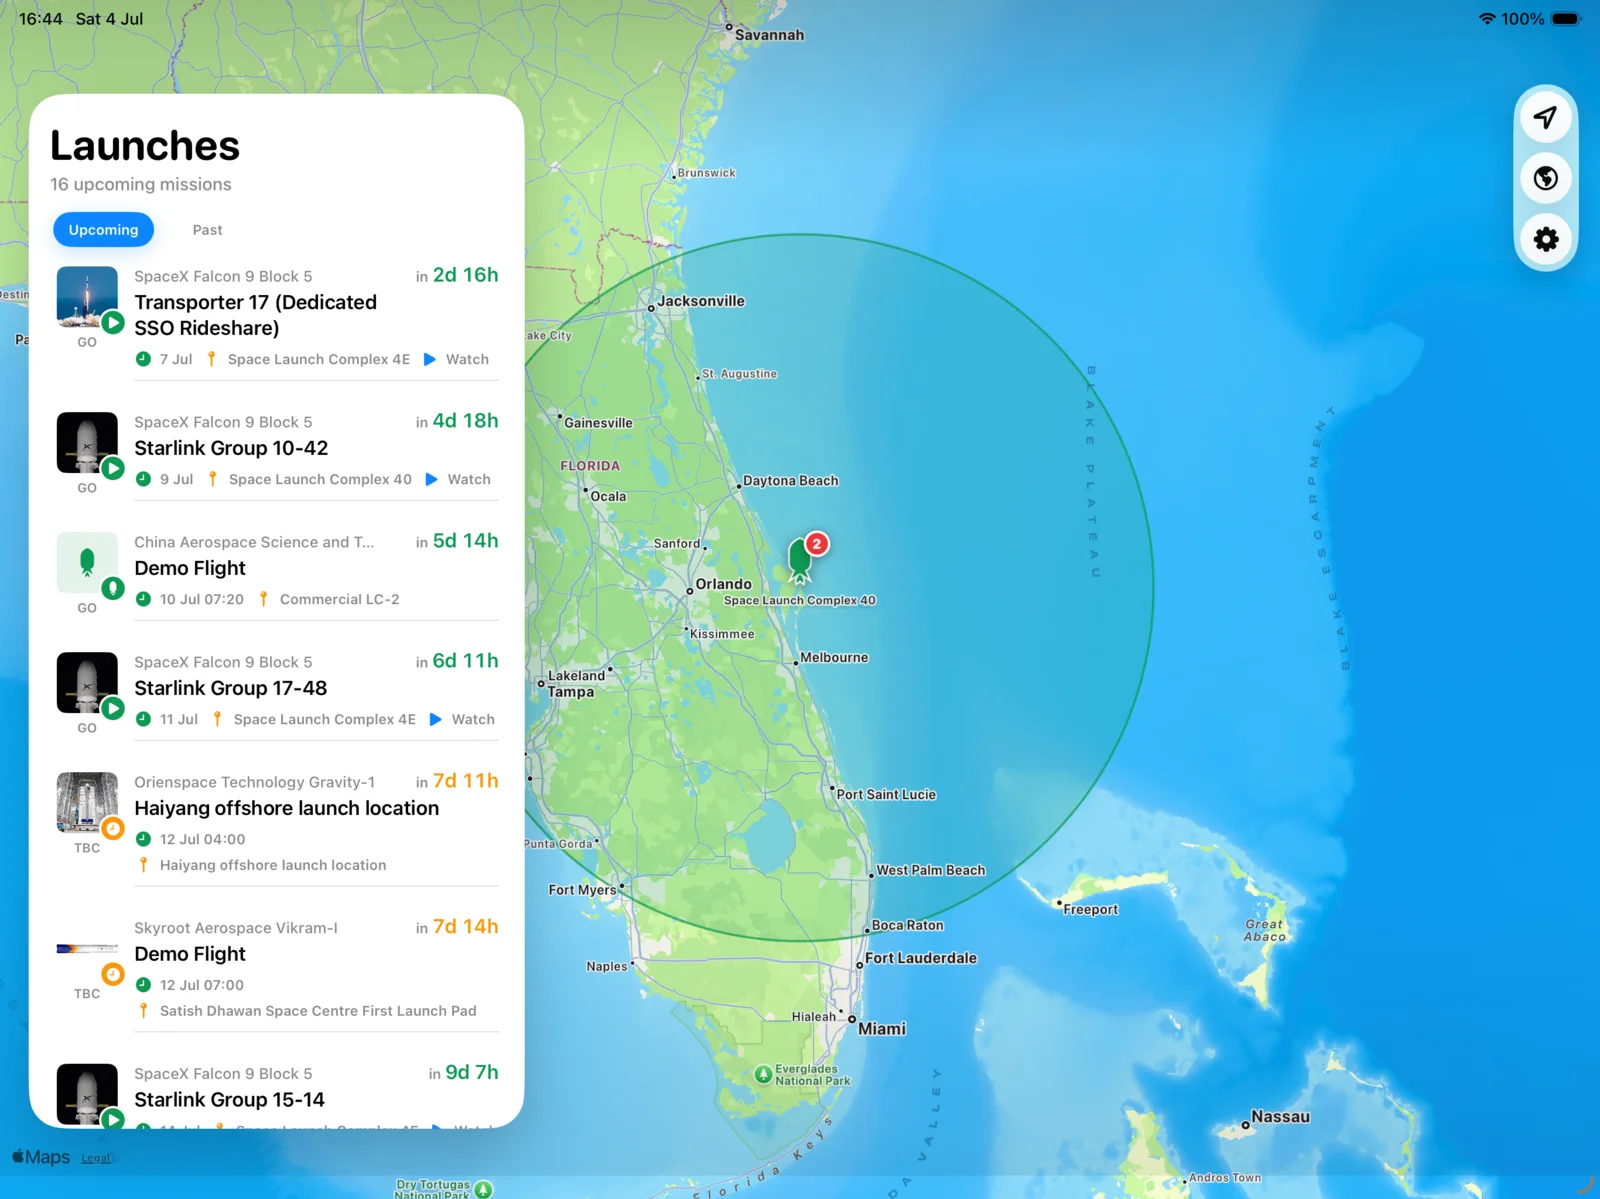The width and height of the screenshot is (1600, 1199).
Task: Click the Miami city label on map
Action: 882,1029
